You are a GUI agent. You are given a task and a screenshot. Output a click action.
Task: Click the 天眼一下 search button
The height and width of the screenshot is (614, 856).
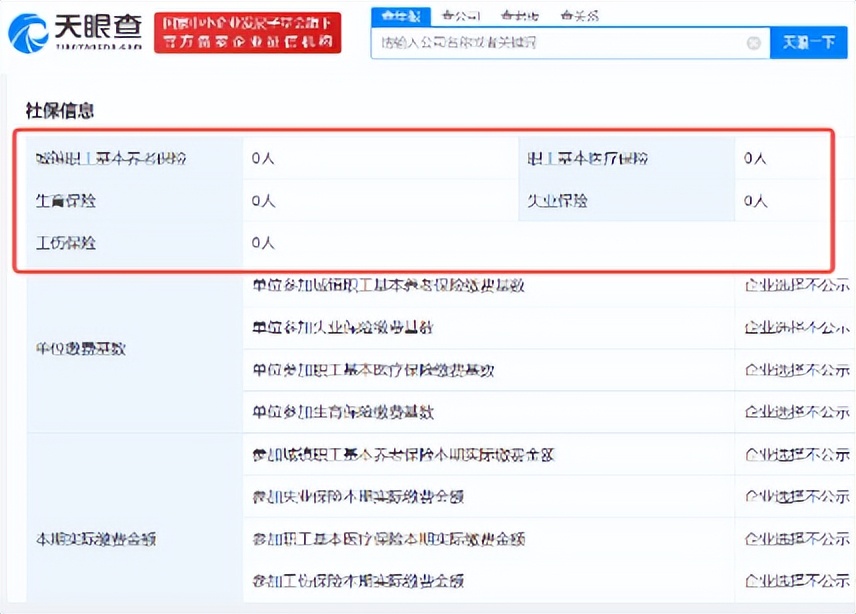(810, 44)
